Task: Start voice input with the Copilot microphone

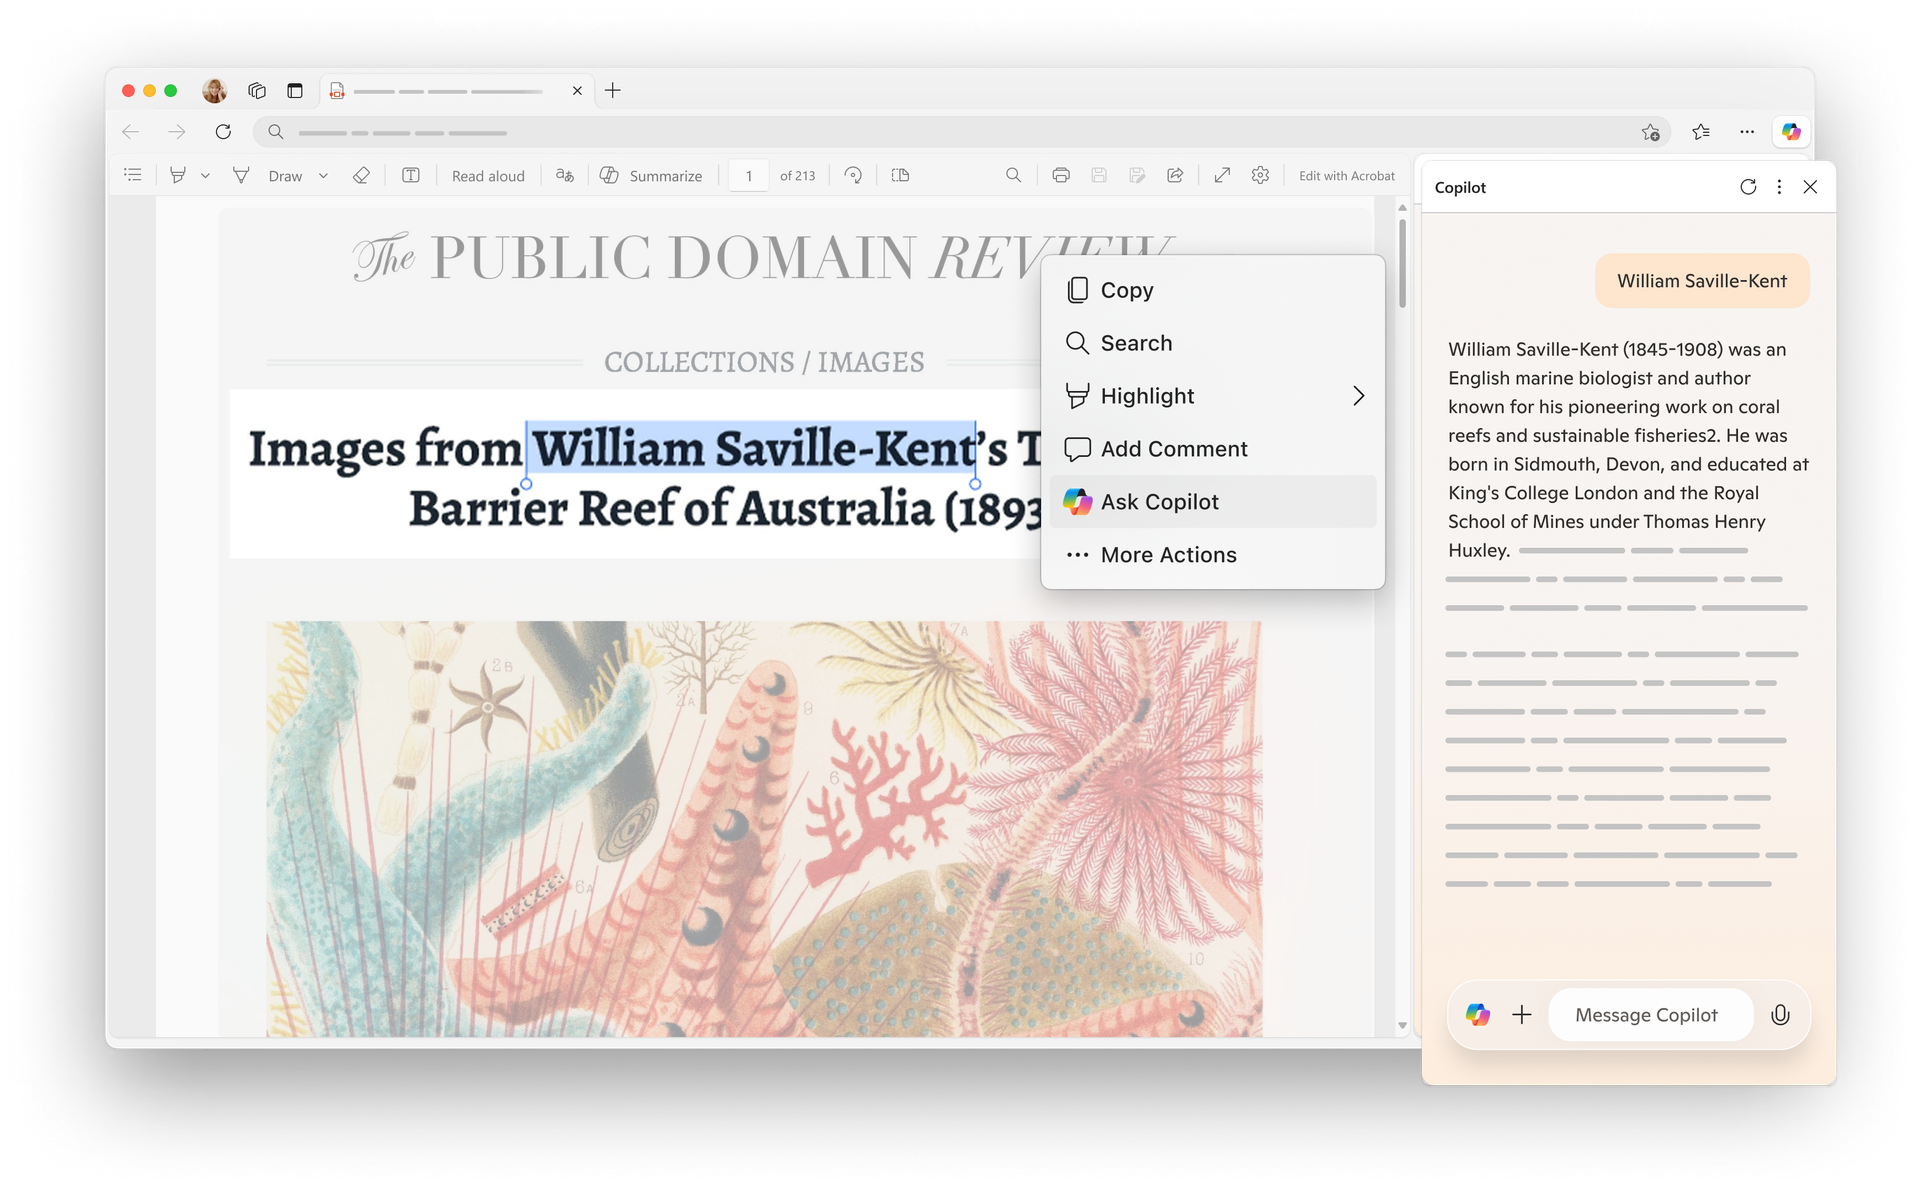Action: 1781,1014
